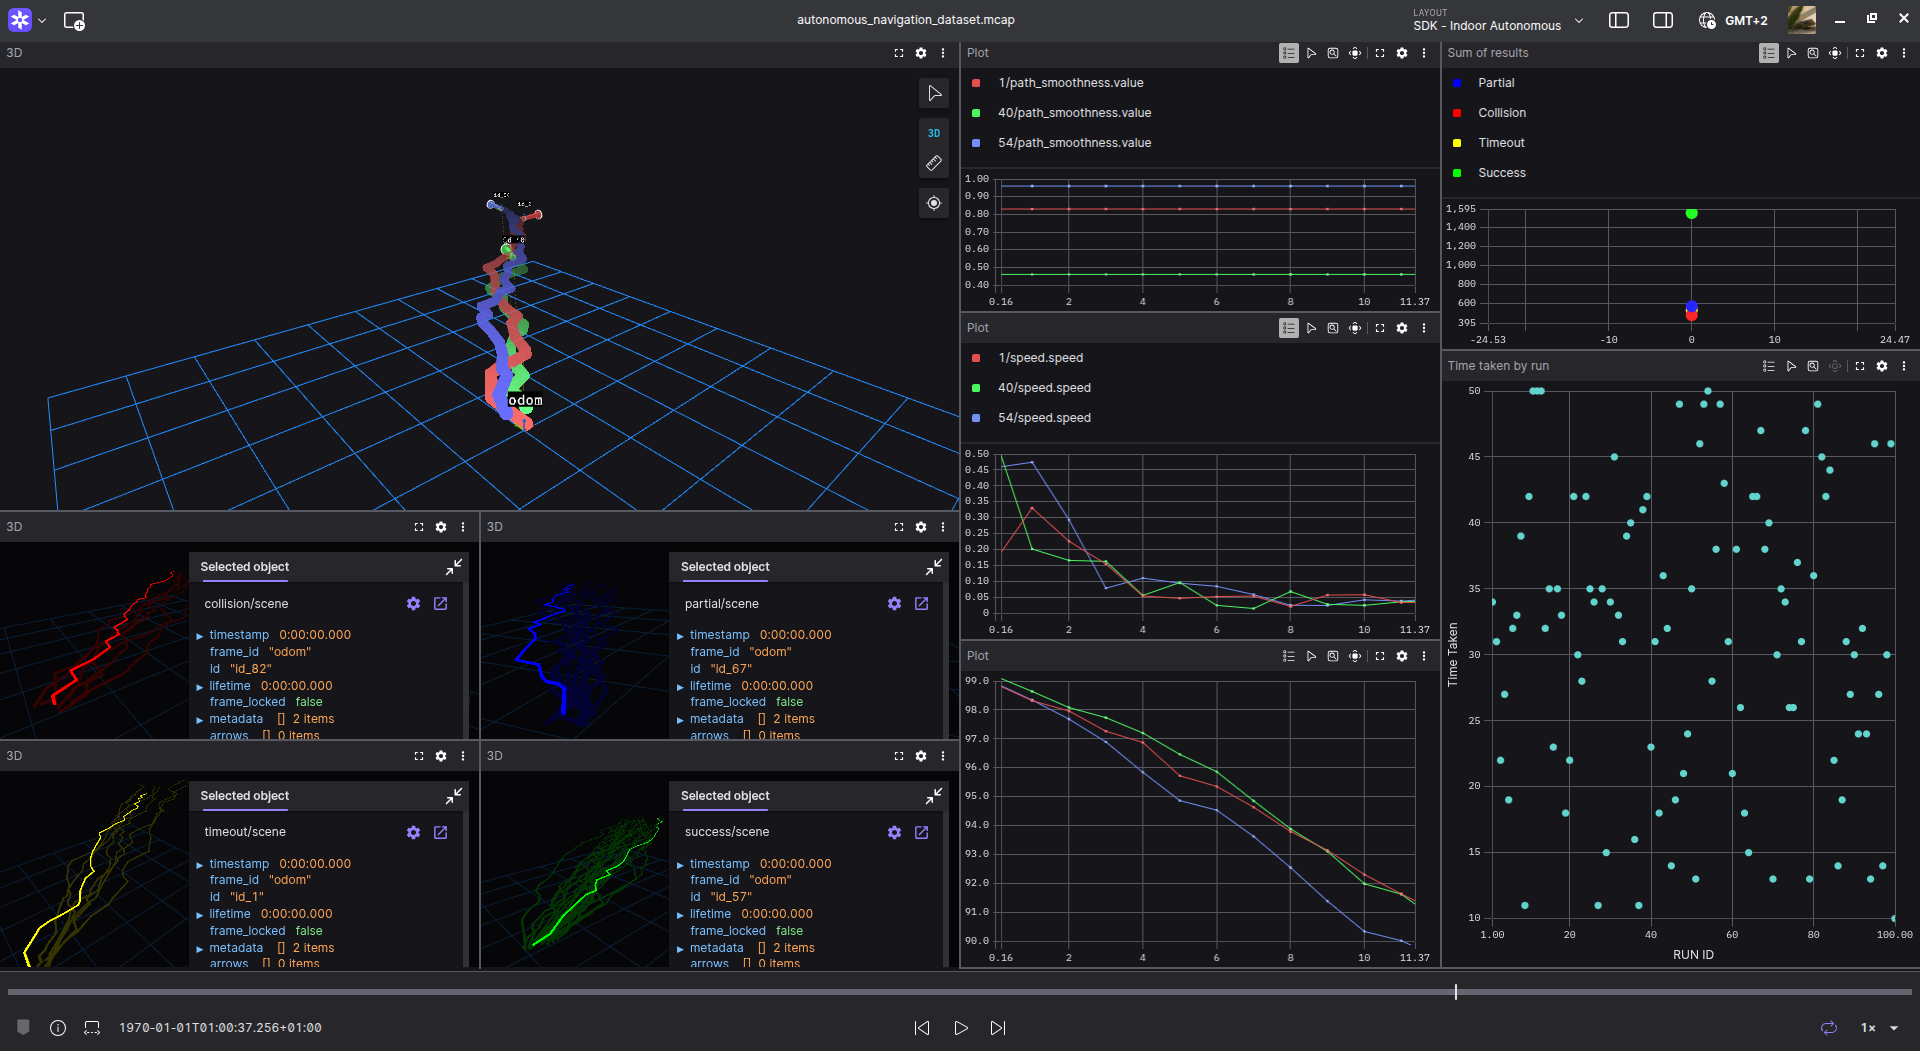Collapse the success/scene selected object card

point(933,796)
